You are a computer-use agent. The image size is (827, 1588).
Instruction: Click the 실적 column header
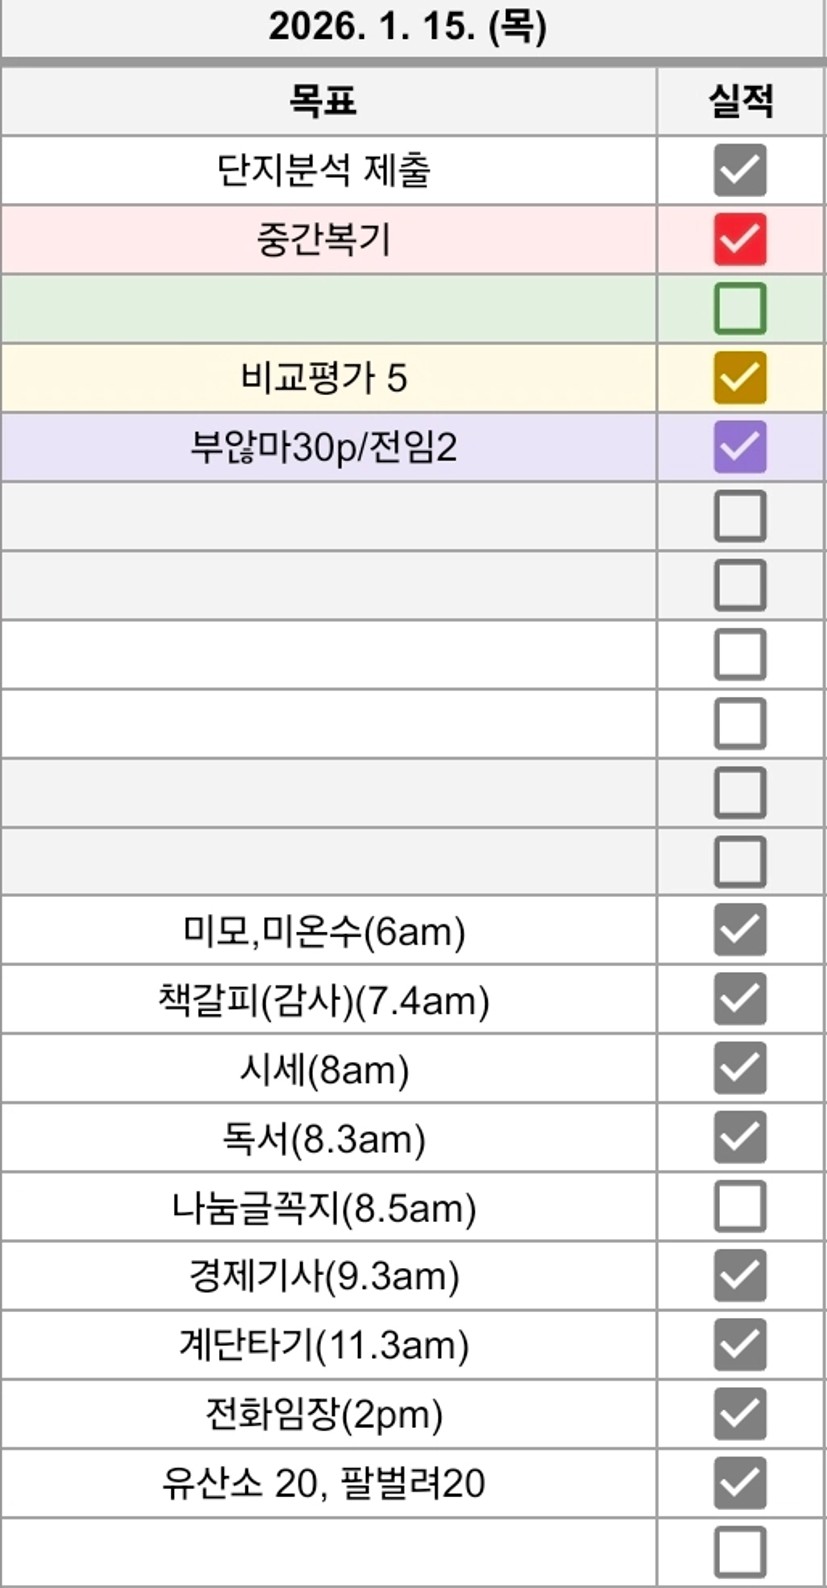tap(740, 100)
